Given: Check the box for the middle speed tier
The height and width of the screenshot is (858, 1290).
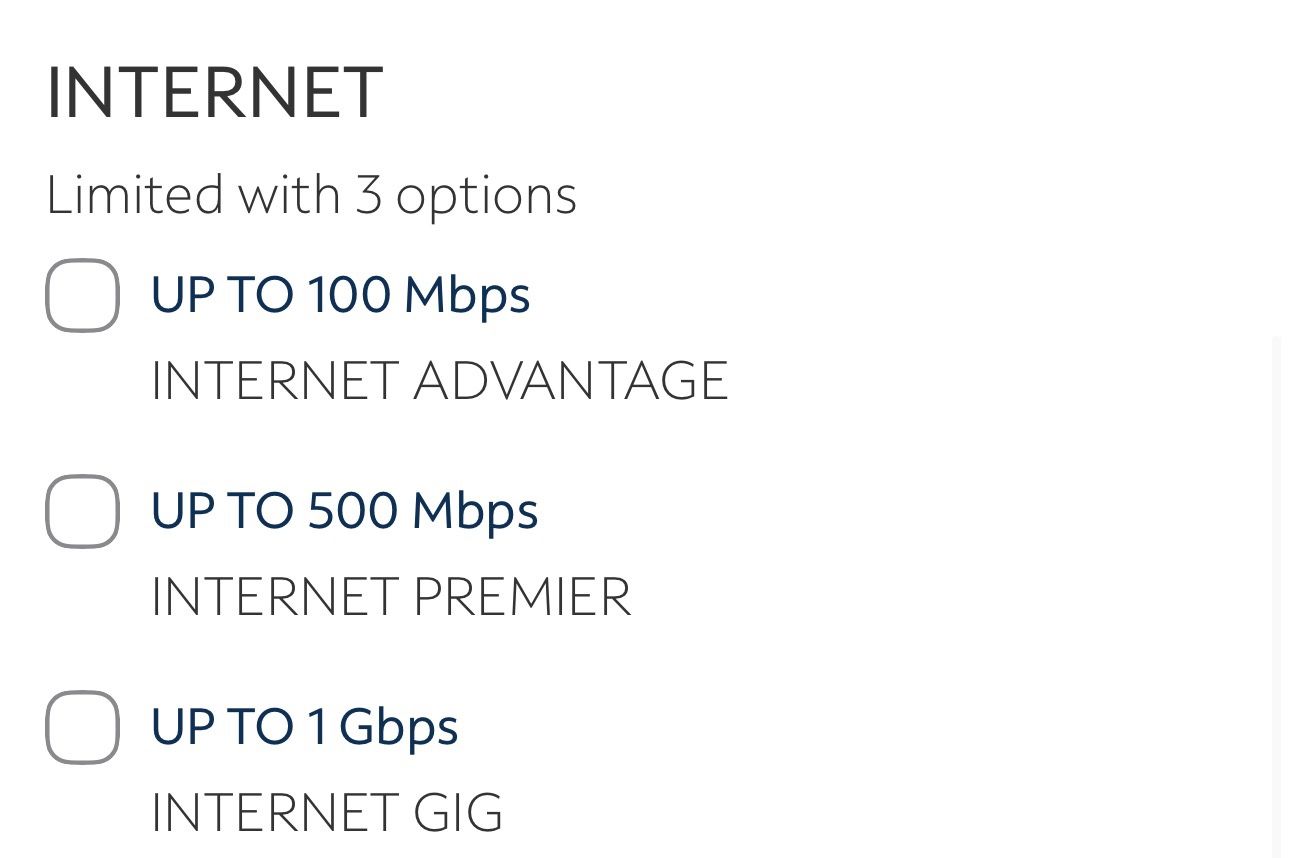Looking at the screenshot, I should pyautogui.click(x=82, y=511).
